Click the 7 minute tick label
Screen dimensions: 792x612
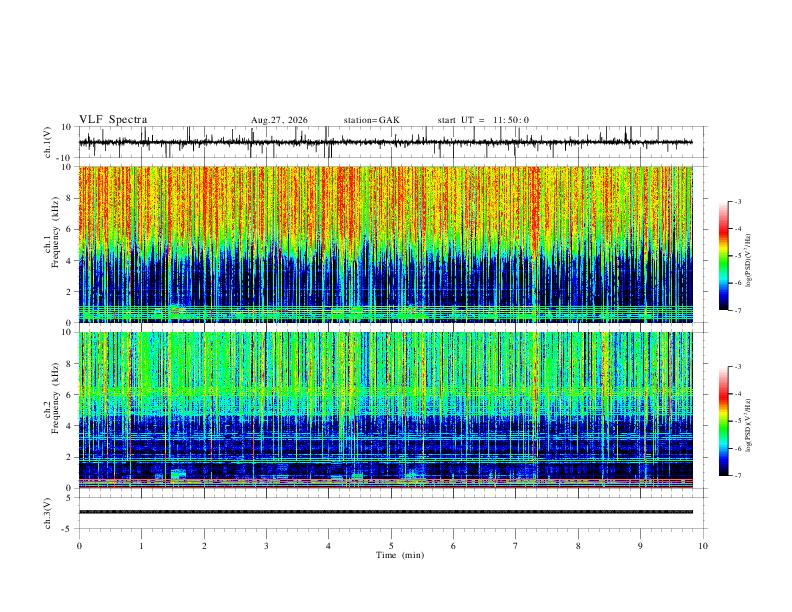click(x=516, y=546)
